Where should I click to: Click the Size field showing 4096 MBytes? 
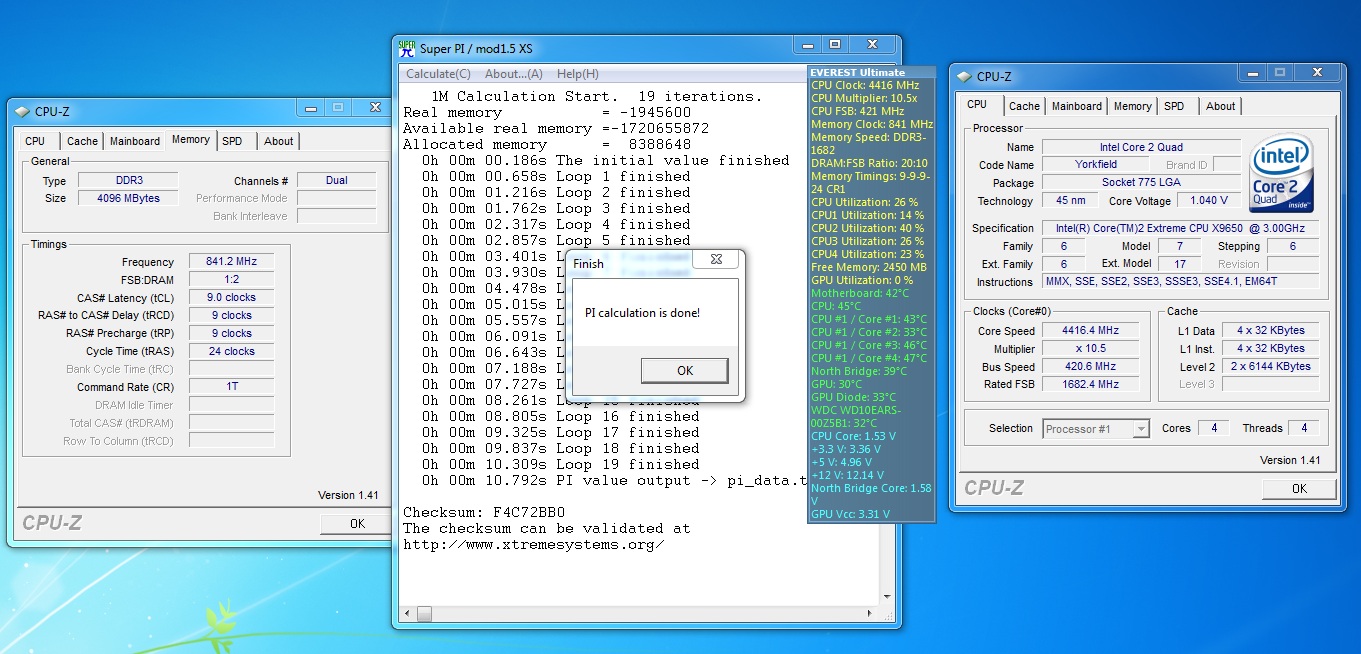click(127, 198)
